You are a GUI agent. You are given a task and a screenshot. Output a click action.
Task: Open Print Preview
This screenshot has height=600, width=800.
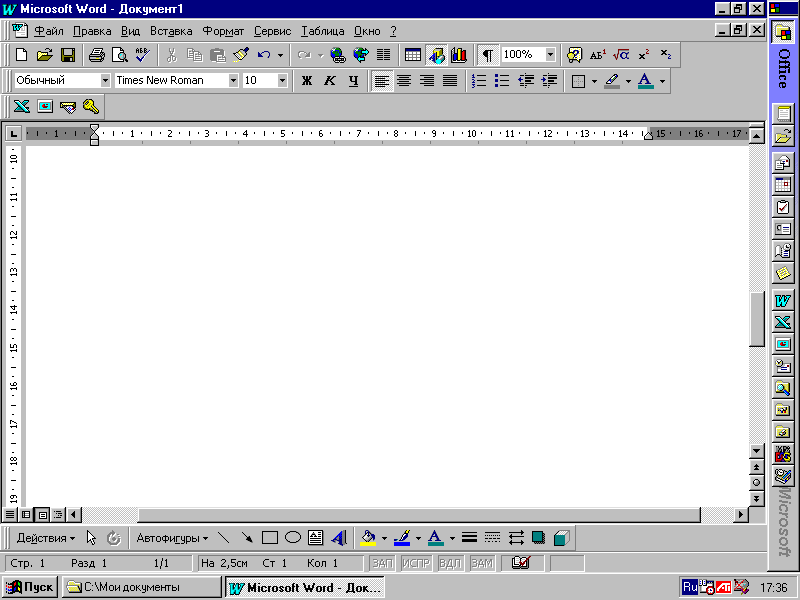(119, 55)
